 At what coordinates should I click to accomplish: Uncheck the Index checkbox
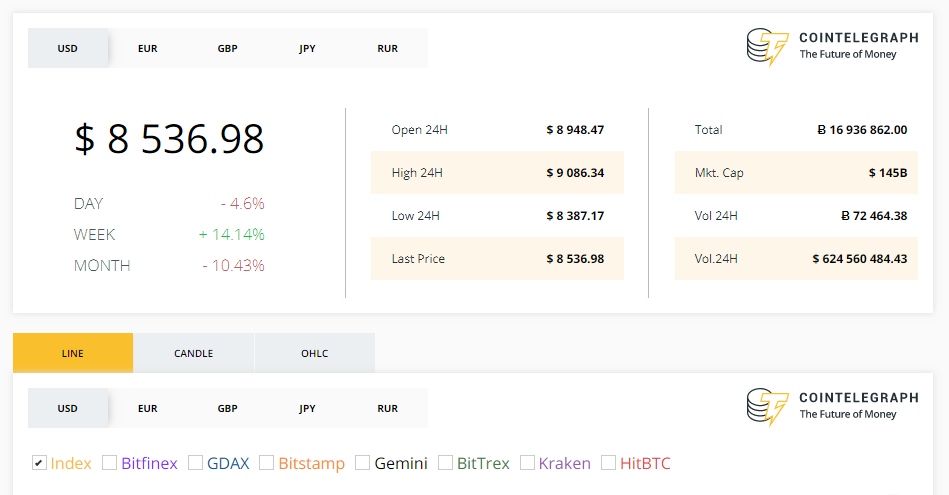(x=39, y=463)
